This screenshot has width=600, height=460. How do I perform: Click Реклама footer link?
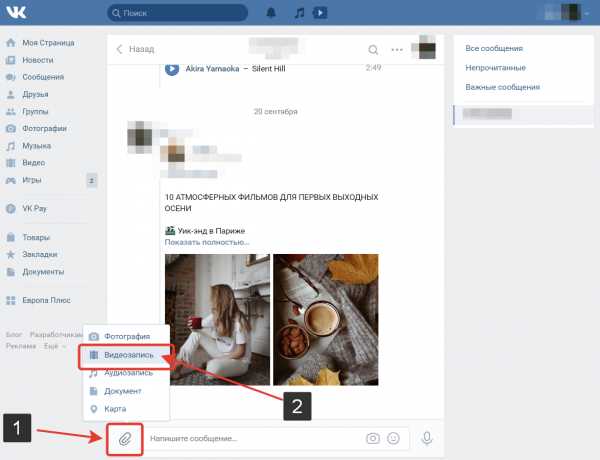click(x=21, y=346)
